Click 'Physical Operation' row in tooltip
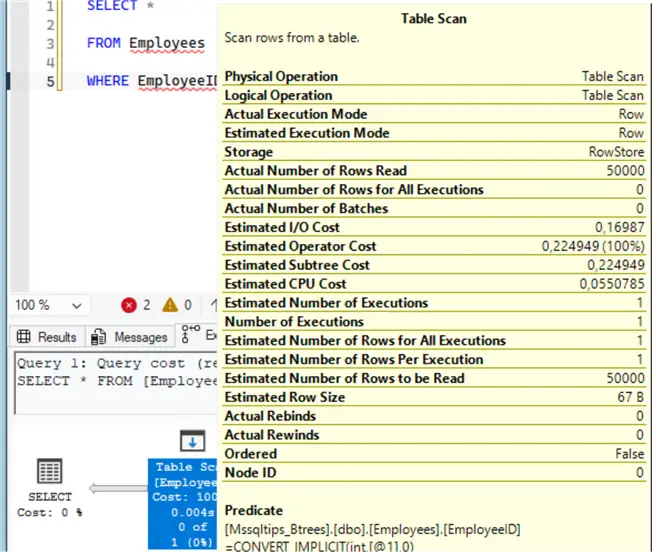The height and width of the screenshot is (552, 652). coord(434,76)
